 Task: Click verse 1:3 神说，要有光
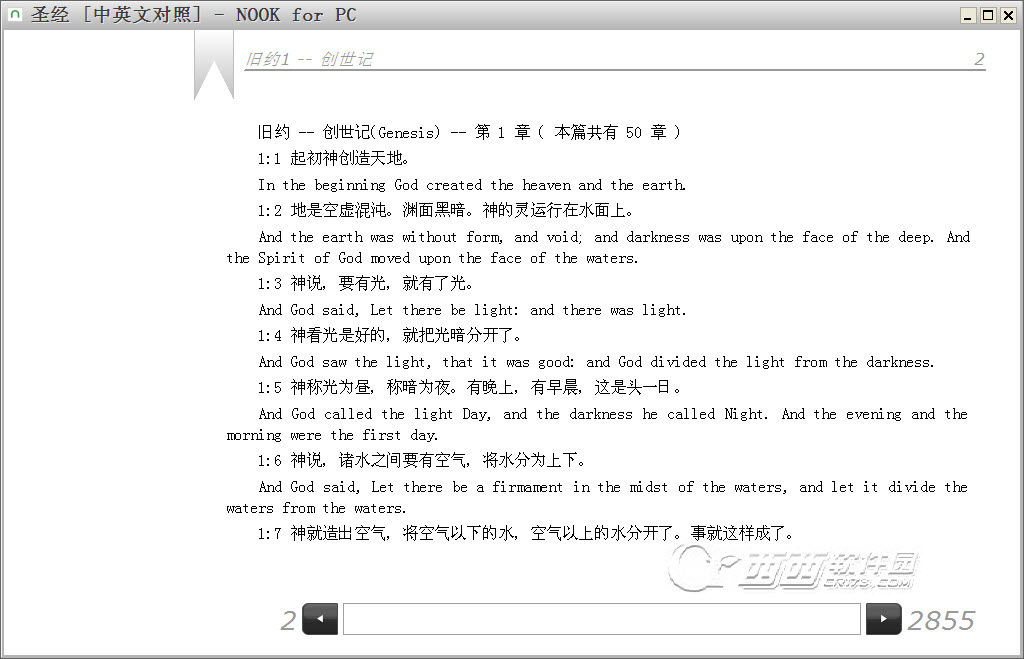click(x=365, y=283)
